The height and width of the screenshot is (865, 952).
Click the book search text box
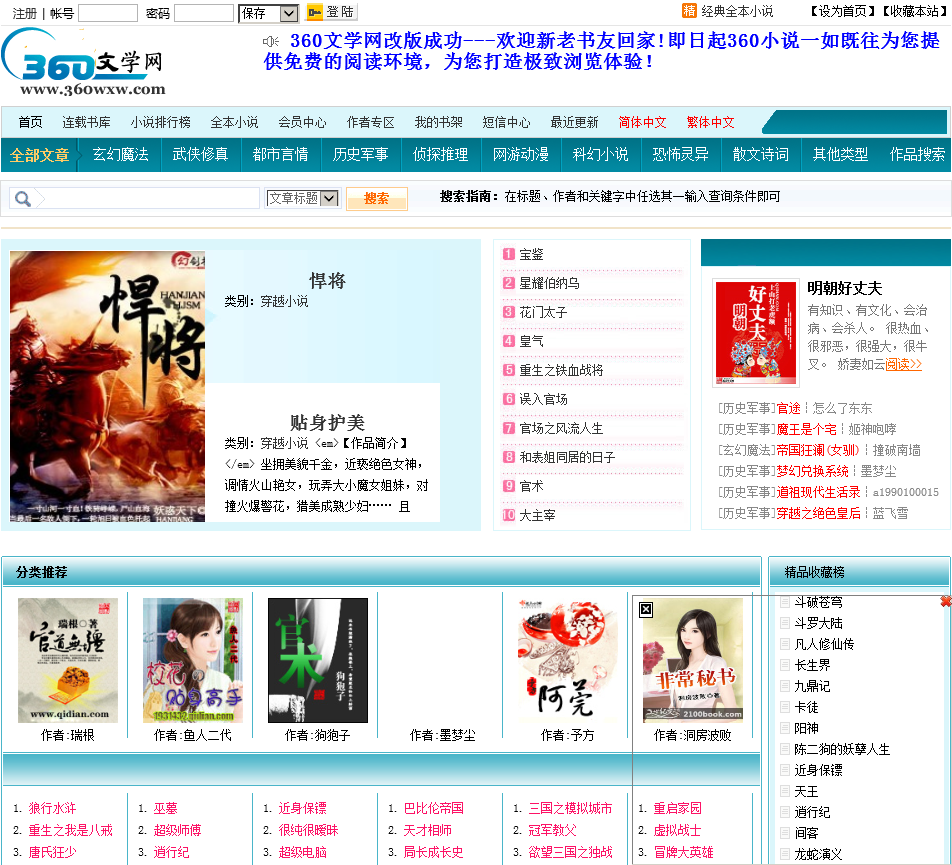pos(152,198)
